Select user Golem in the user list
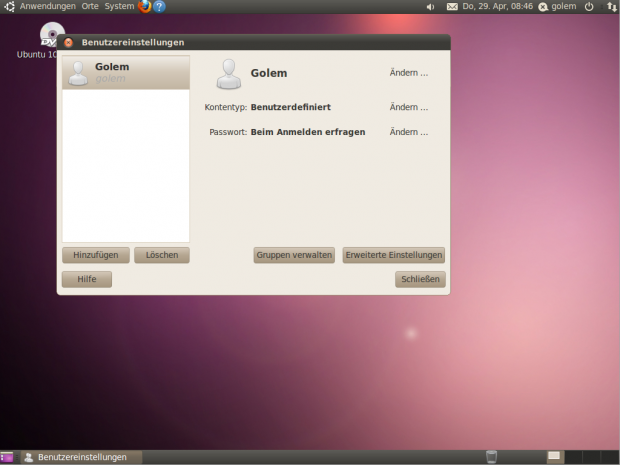The width and height of the screenshot is (620, 465). coord(125,72)
